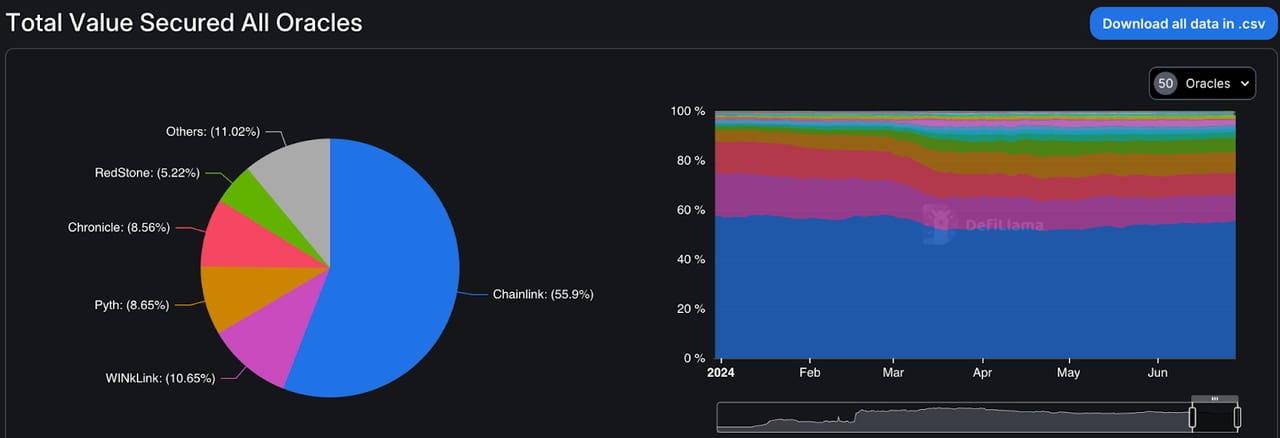Click the left handle of time range slider
This screenshot has width=1280, height=438.
point(1193,417)
